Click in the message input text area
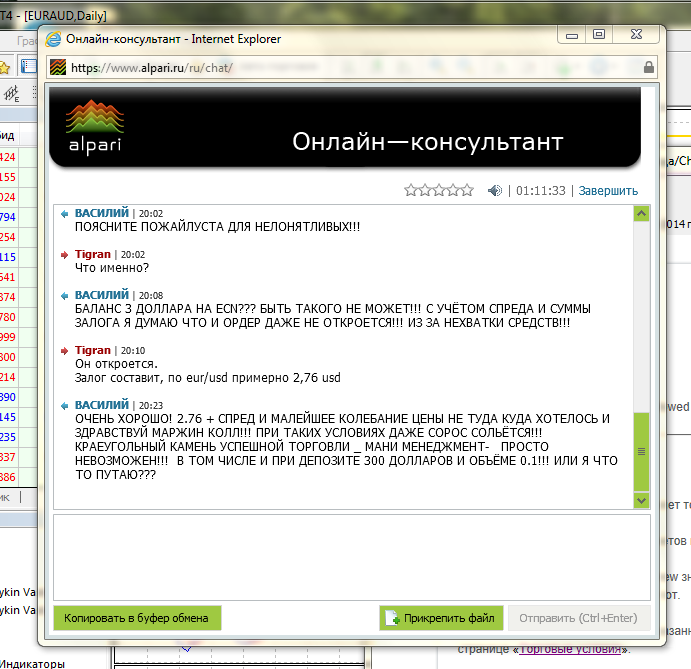The width and height of the screenshot is (691, 669). (x=352, y=557)
